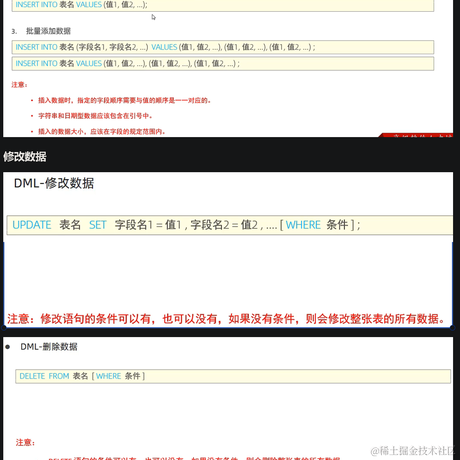This screenshot has height=460, width=460.
Task: Click the 'UPDATE 表名 SET' syntax box
Action: click(x=229, y=225)
